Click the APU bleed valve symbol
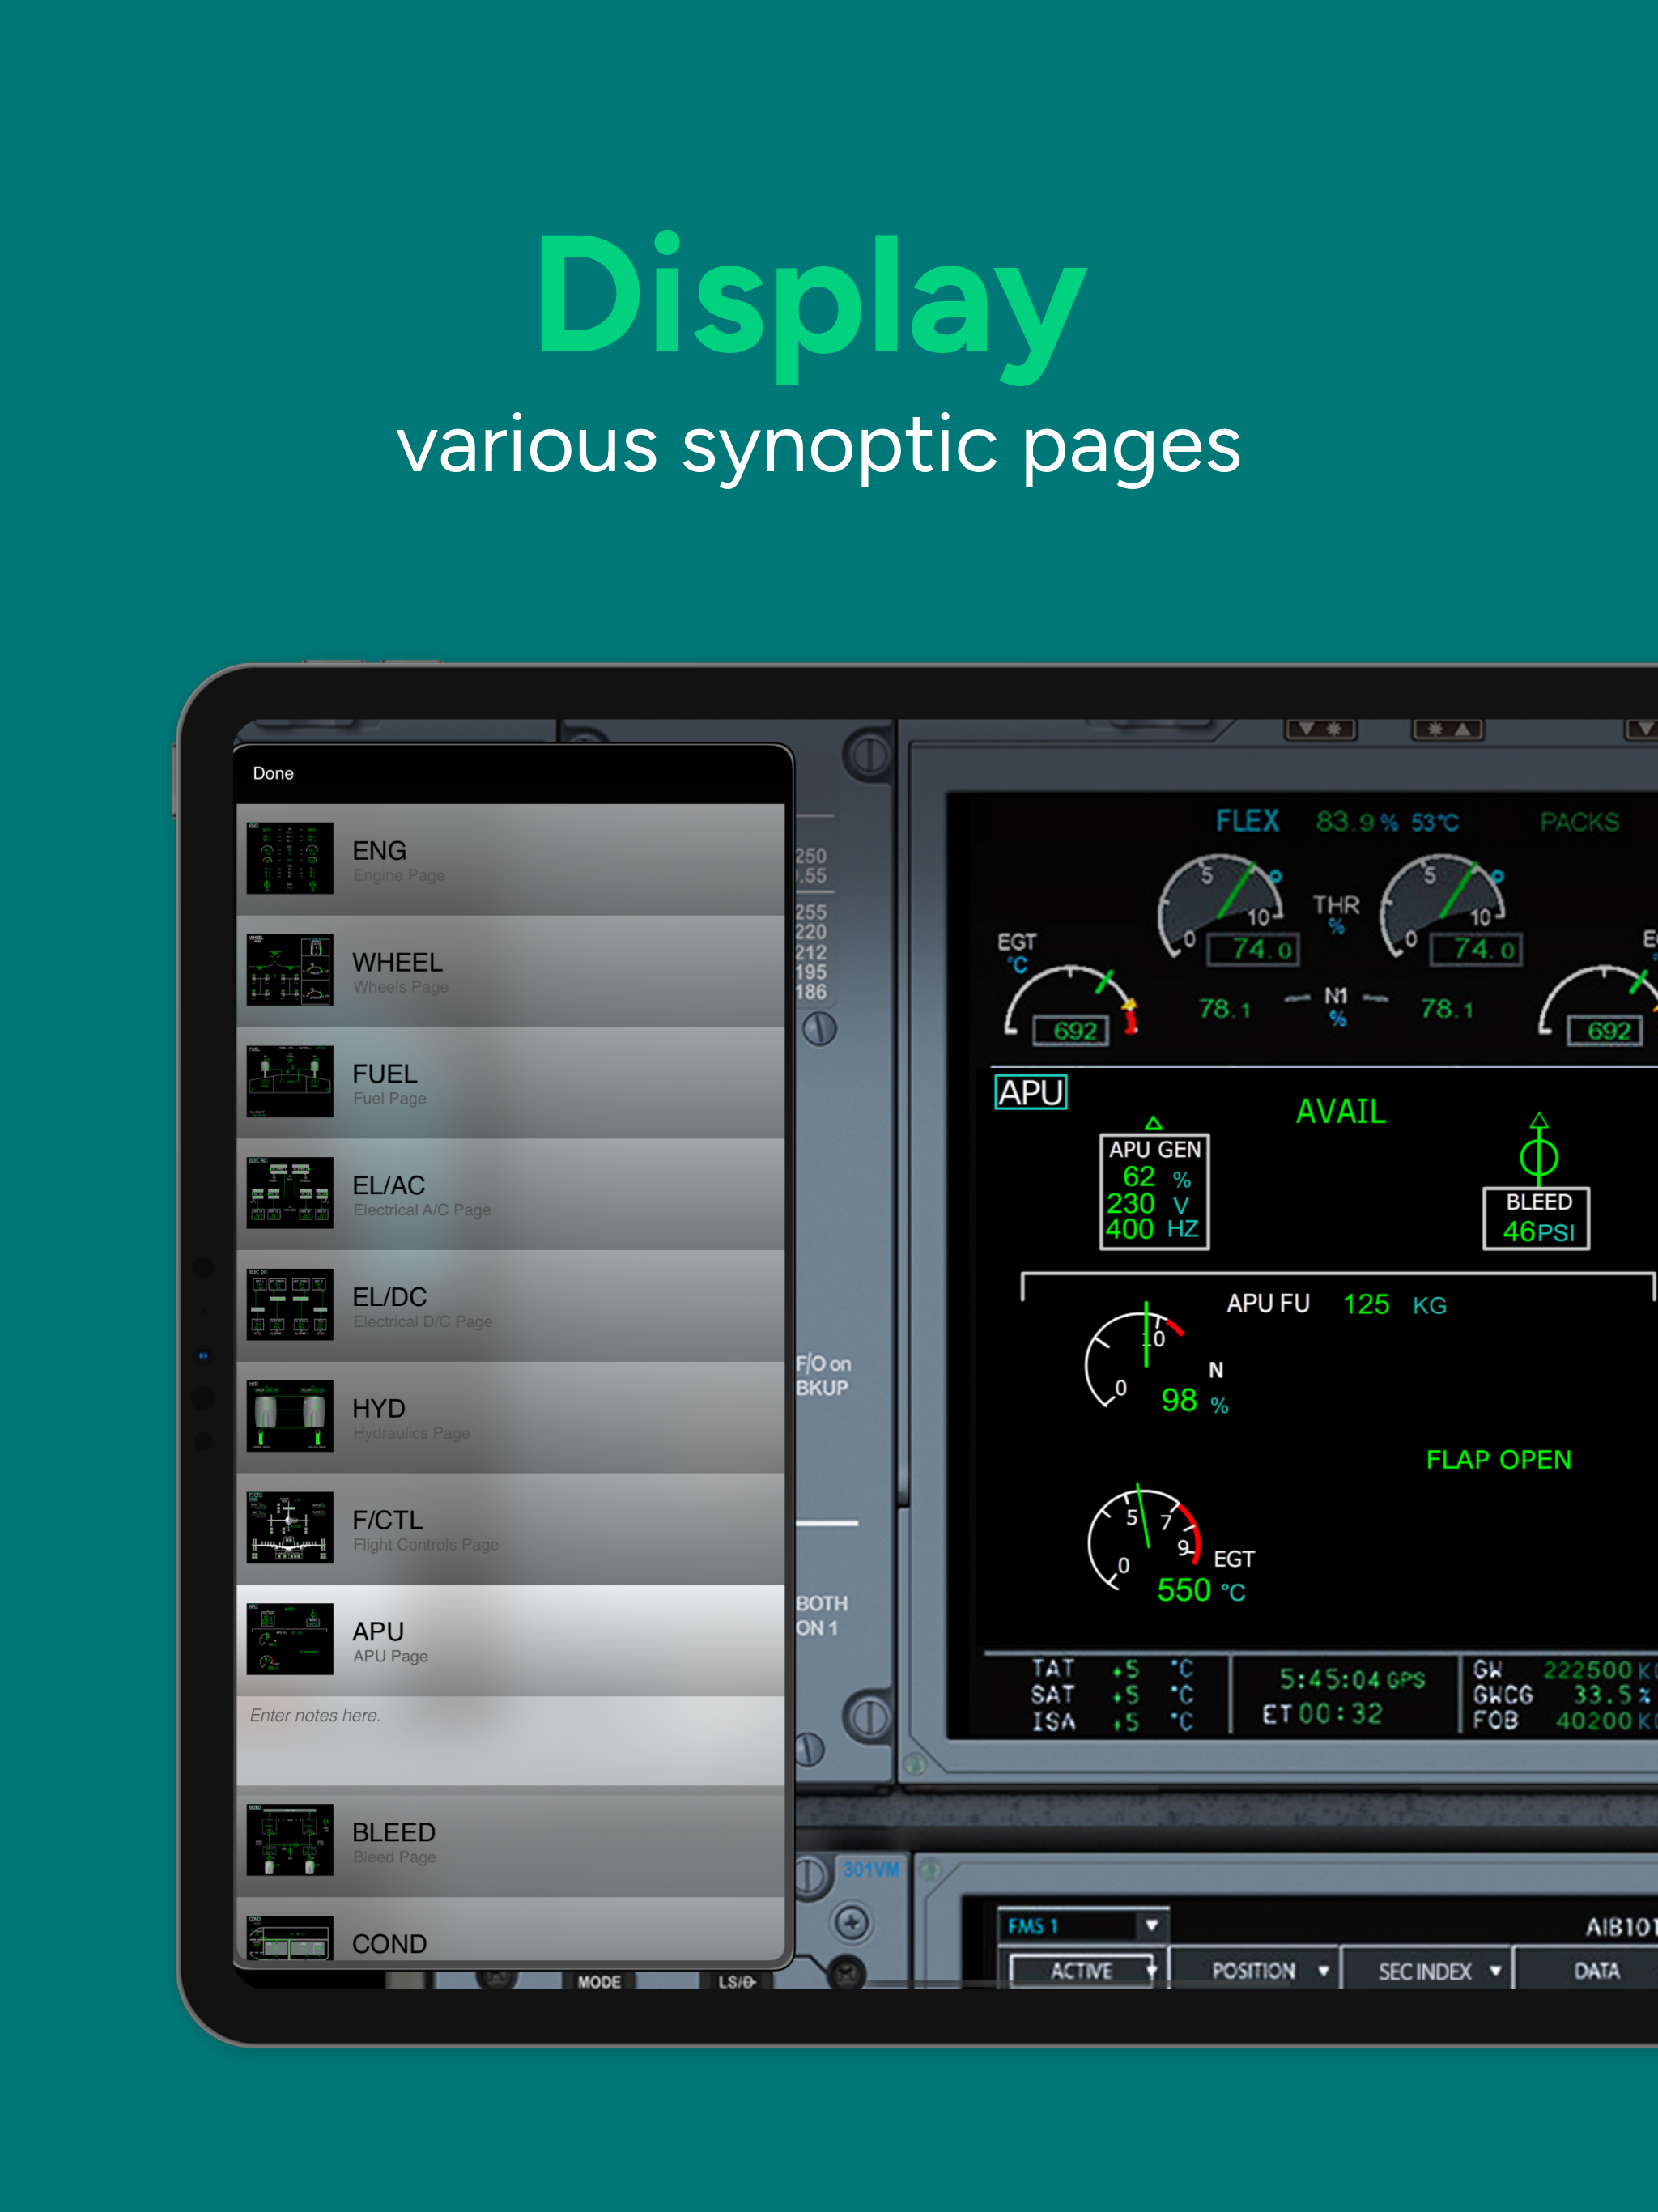 (1538, 1156)
